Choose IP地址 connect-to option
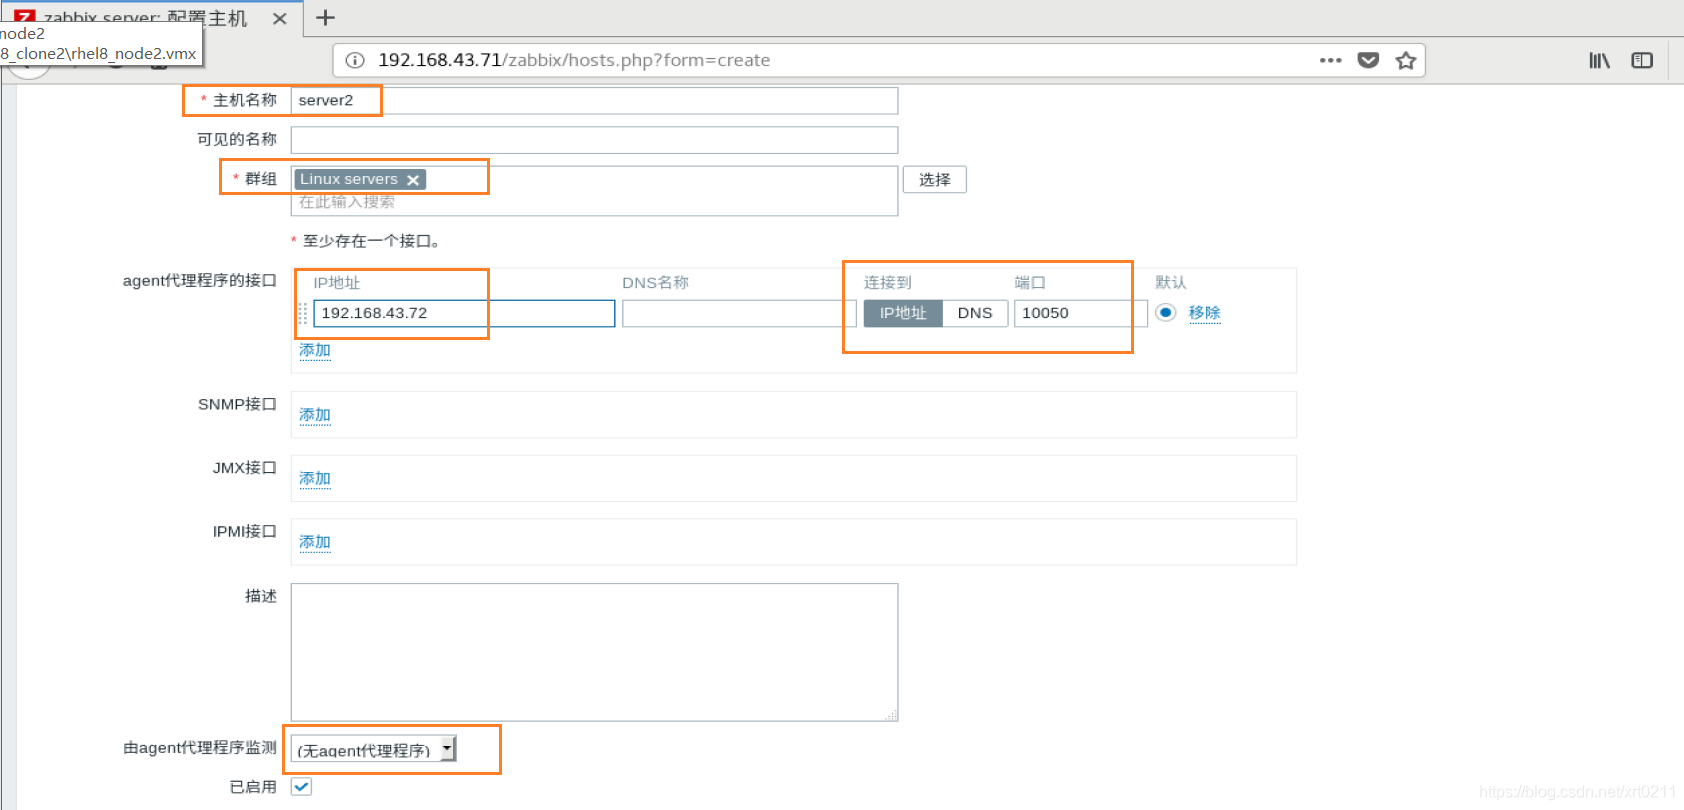This screenshot has width=1684, height=810. [x=903, y=313]
